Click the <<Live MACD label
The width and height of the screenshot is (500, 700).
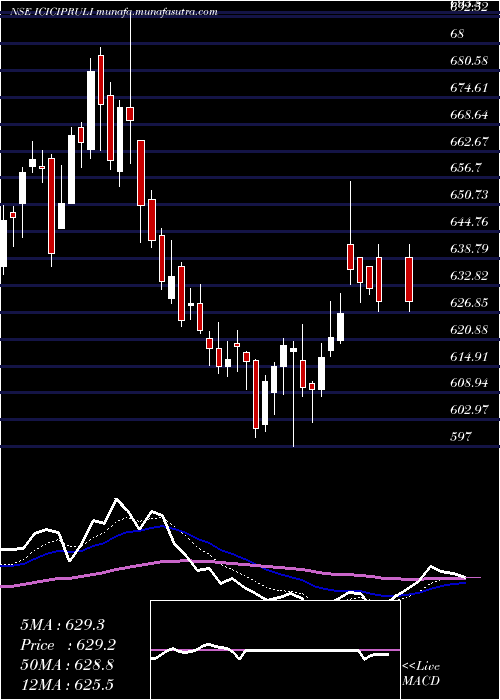[x=421, y=673]
